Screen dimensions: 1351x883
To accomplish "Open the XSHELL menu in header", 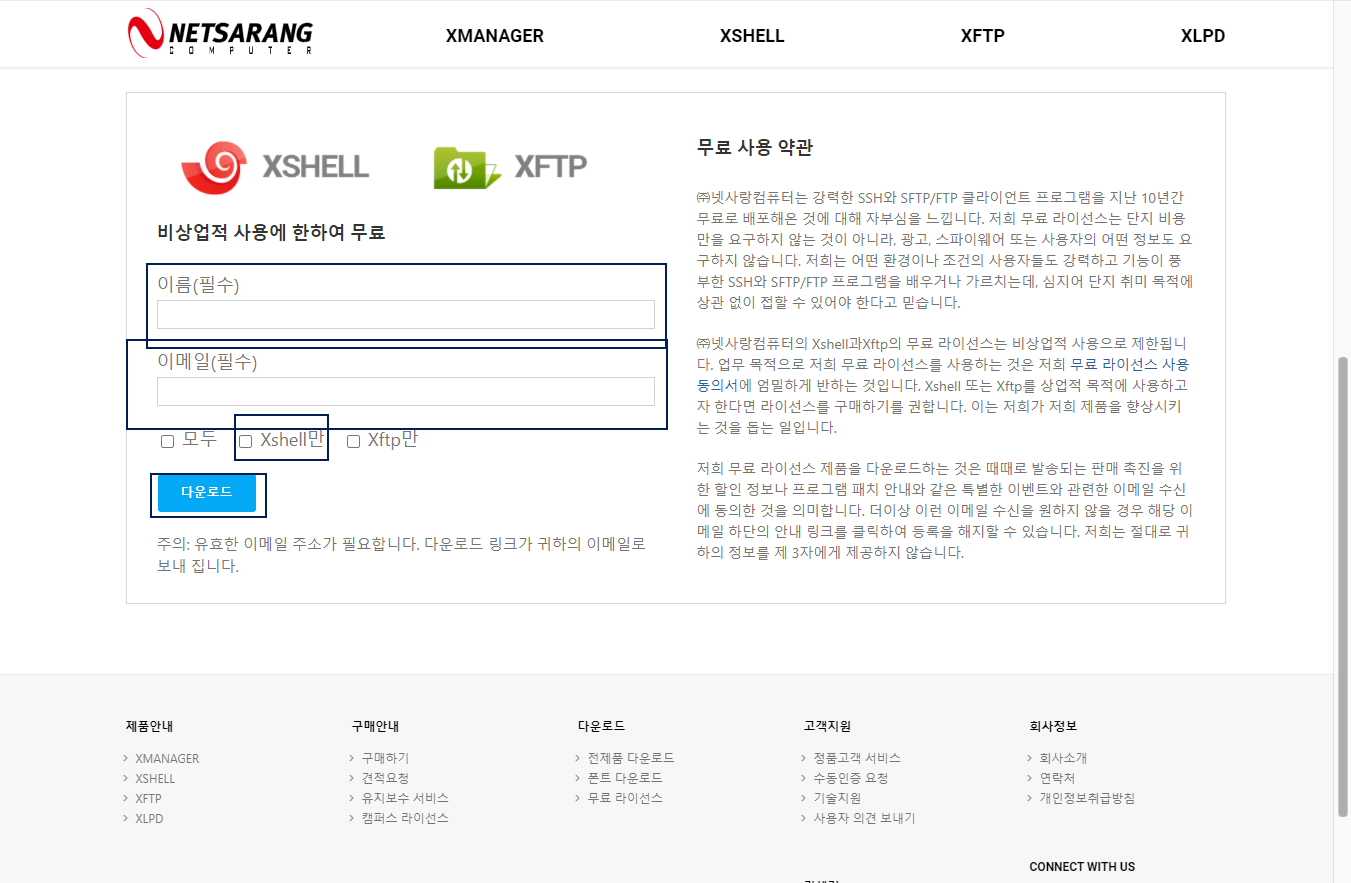I will (752, 36).
